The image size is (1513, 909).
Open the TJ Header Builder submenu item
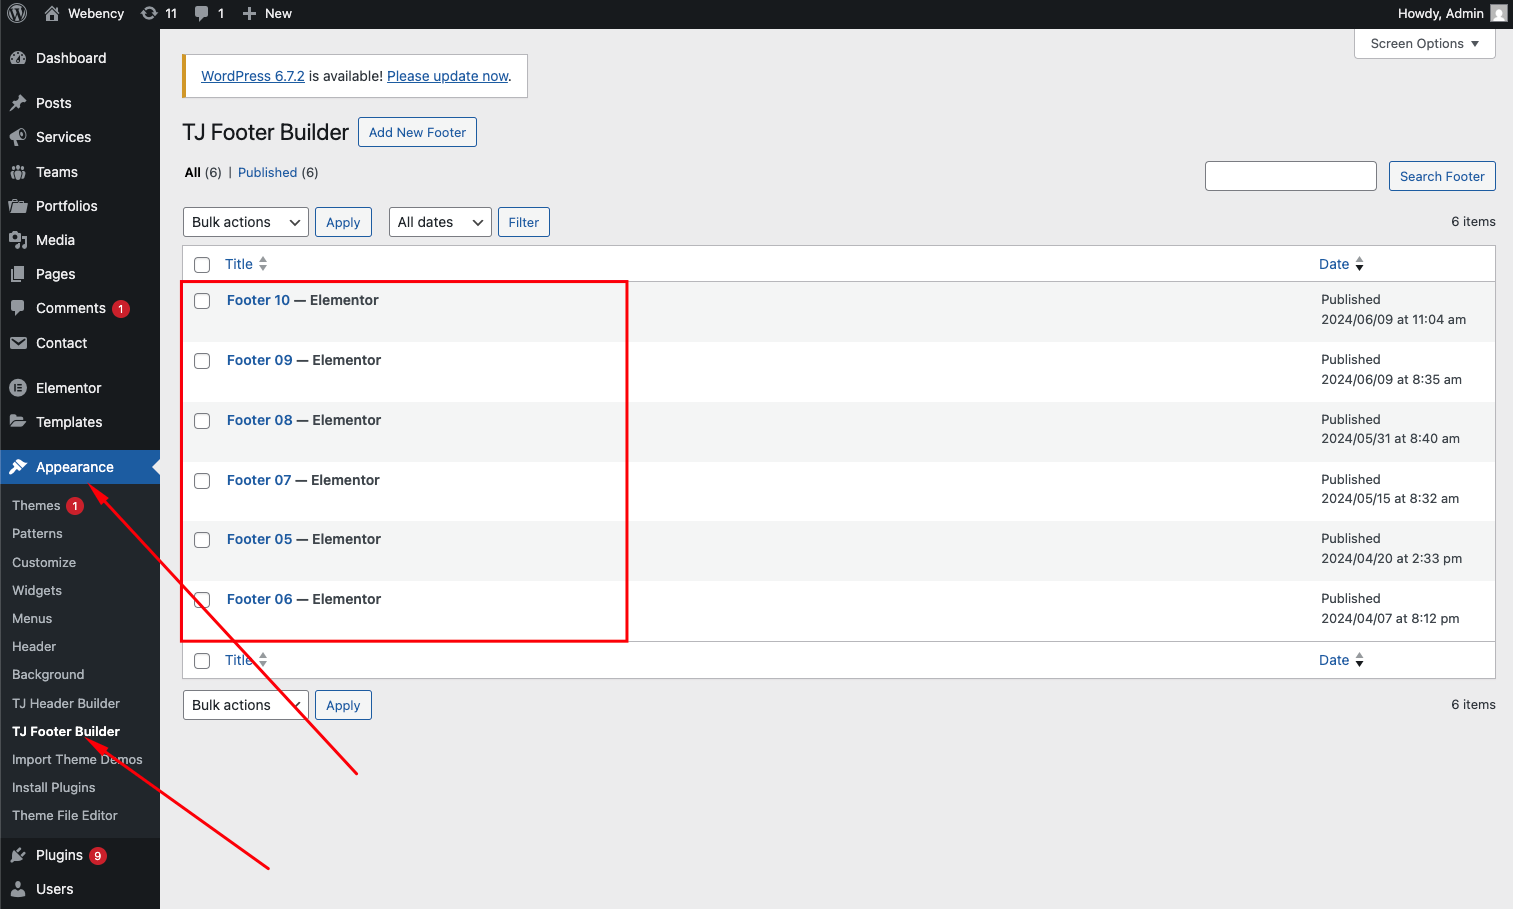pyautogui.click(x=66, y=704)
